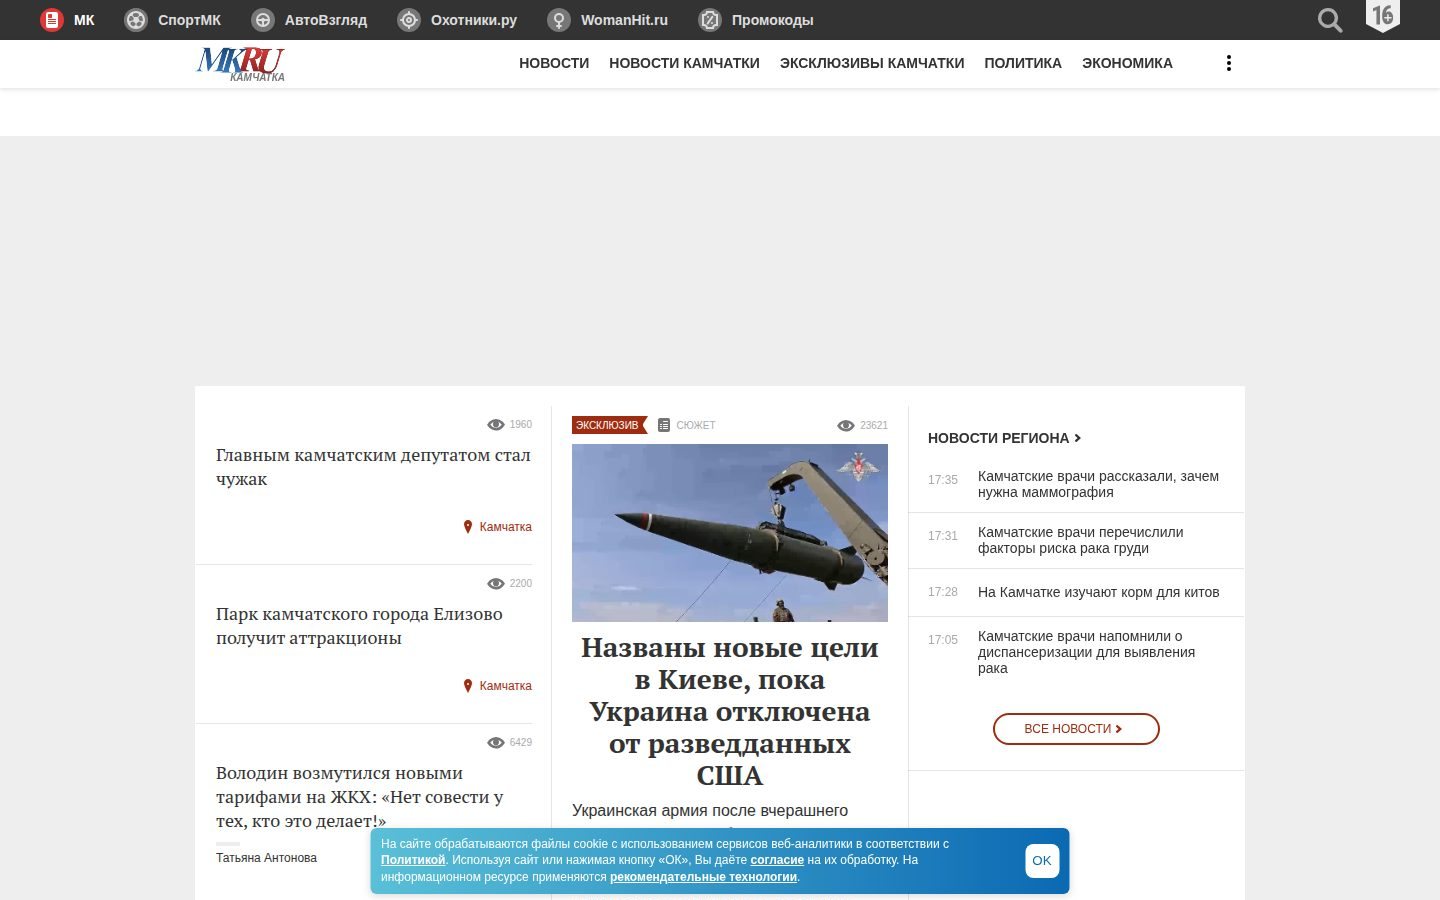This screenshot has width=1440, height=900.
Task: Select the ПОЛИТИКА menu item
Action: click(x=1023, y=63)
